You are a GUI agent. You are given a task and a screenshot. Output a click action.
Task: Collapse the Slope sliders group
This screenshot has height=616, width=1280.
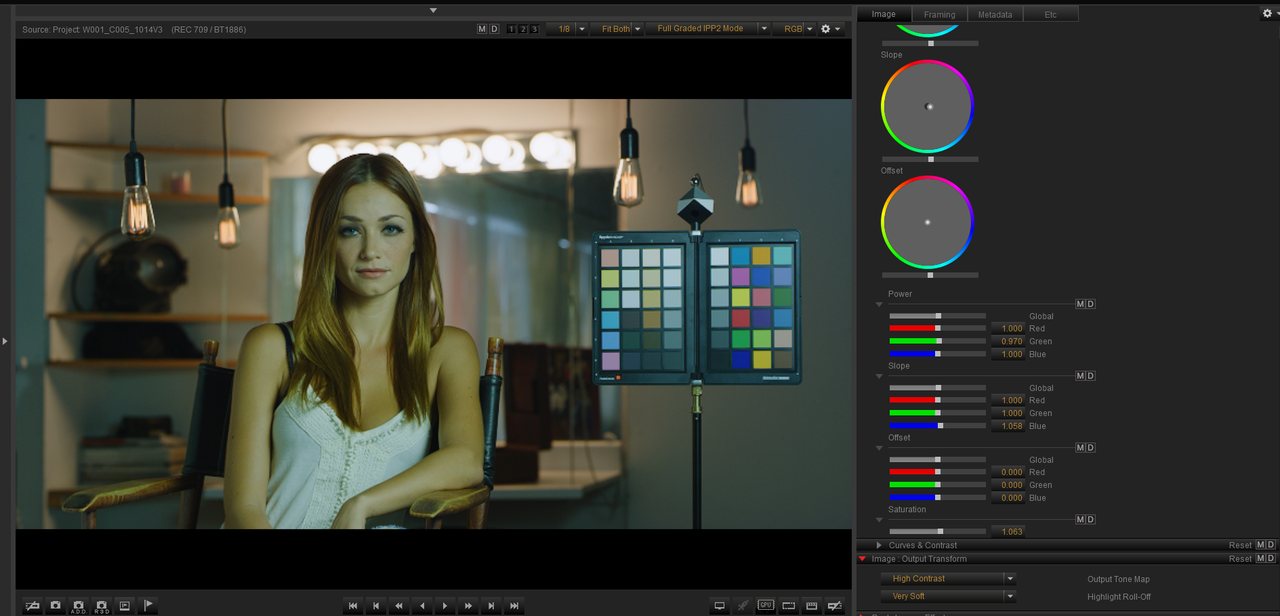(880, 376)
